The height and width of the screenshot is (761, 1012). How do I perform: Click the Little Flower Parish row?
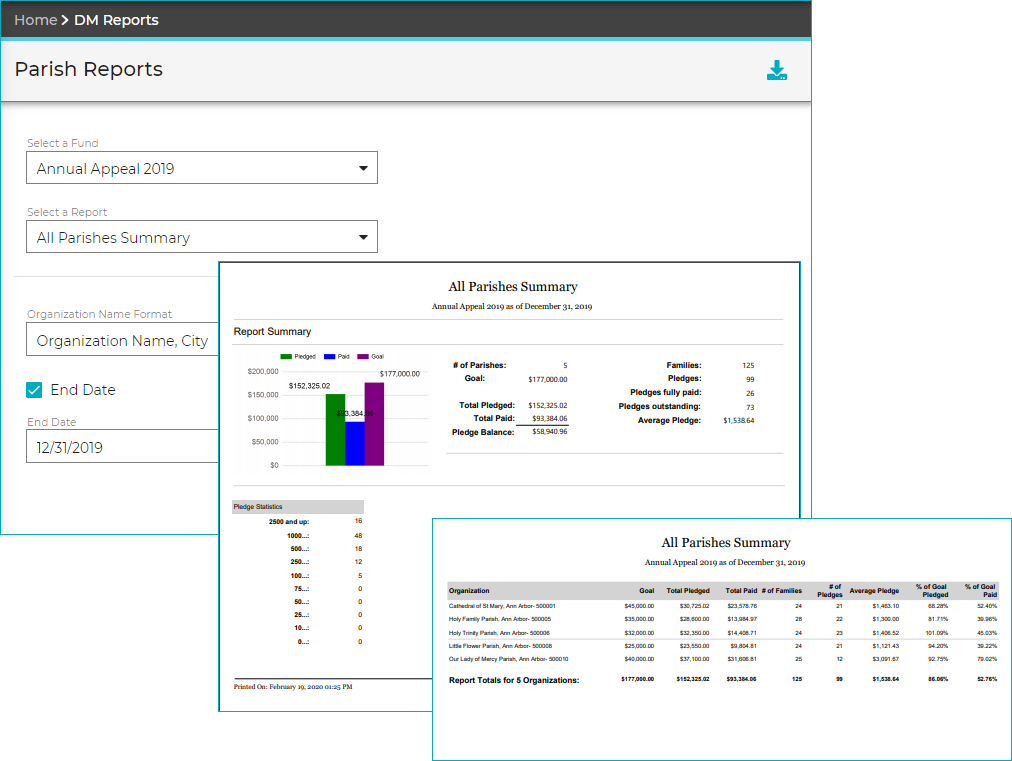723,646
